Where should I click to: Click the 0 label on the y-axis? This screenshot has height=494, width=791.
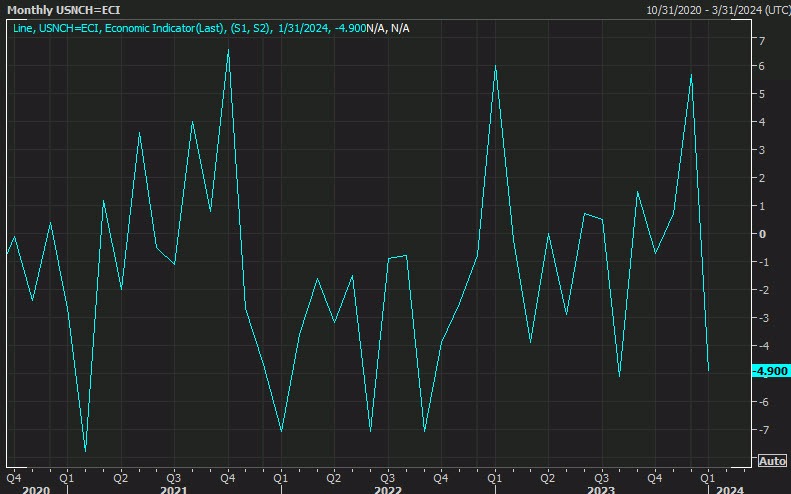pos(762,234)
